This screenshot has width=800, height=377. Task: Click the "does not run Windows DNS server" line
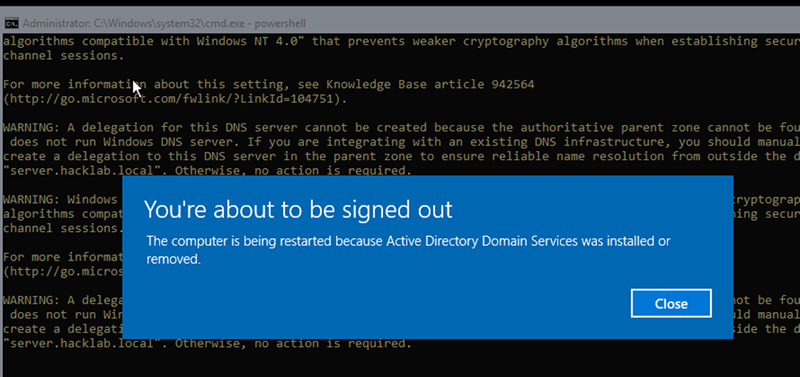pyautogui.click(x=405, y=142)
